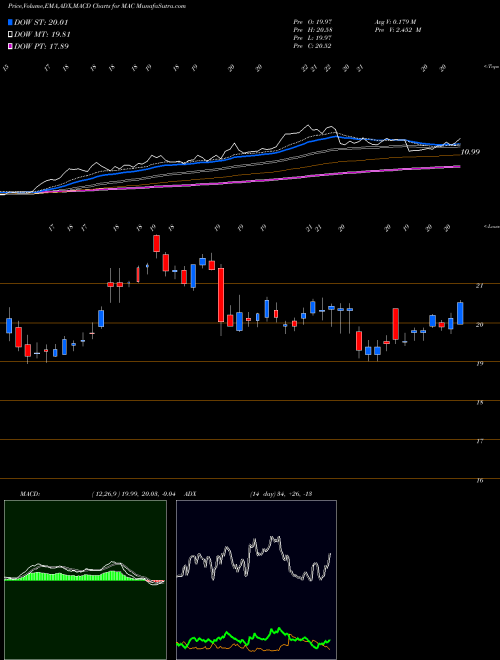Click the 10.99 label on EMA chart
This screenshot has width=500, height=660.
(470, 152)
